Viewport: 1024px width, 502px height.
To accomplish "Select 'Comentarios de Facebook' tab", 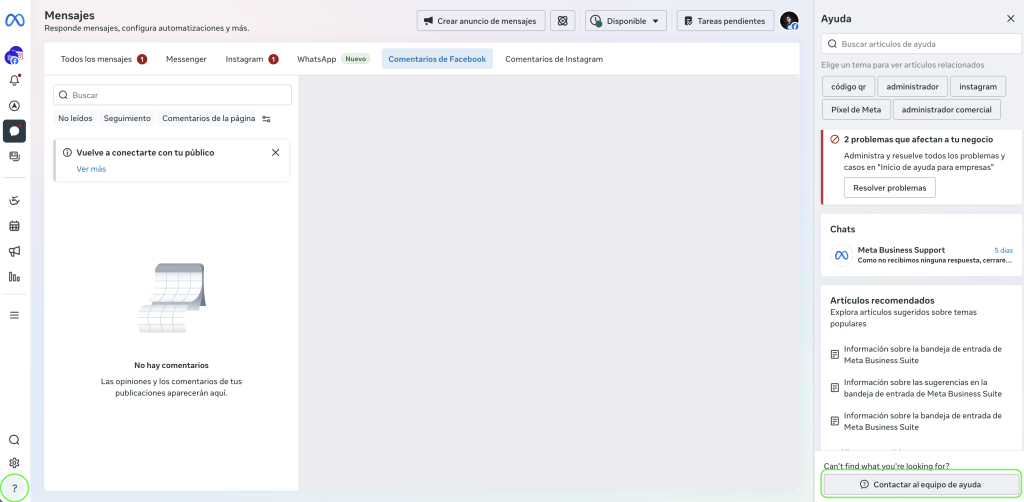I will pos(437,59).
